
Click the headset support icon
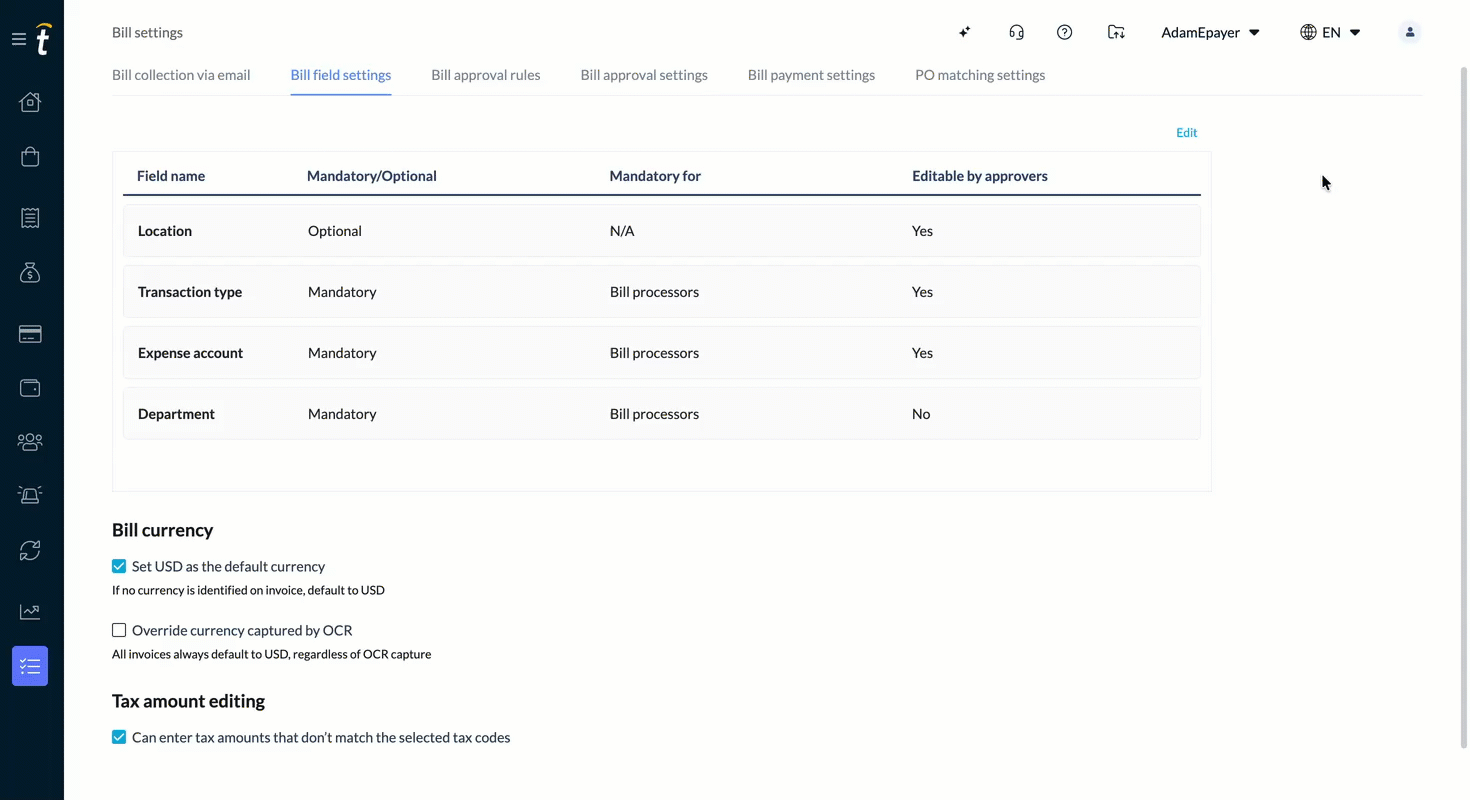coord(1016,32)
